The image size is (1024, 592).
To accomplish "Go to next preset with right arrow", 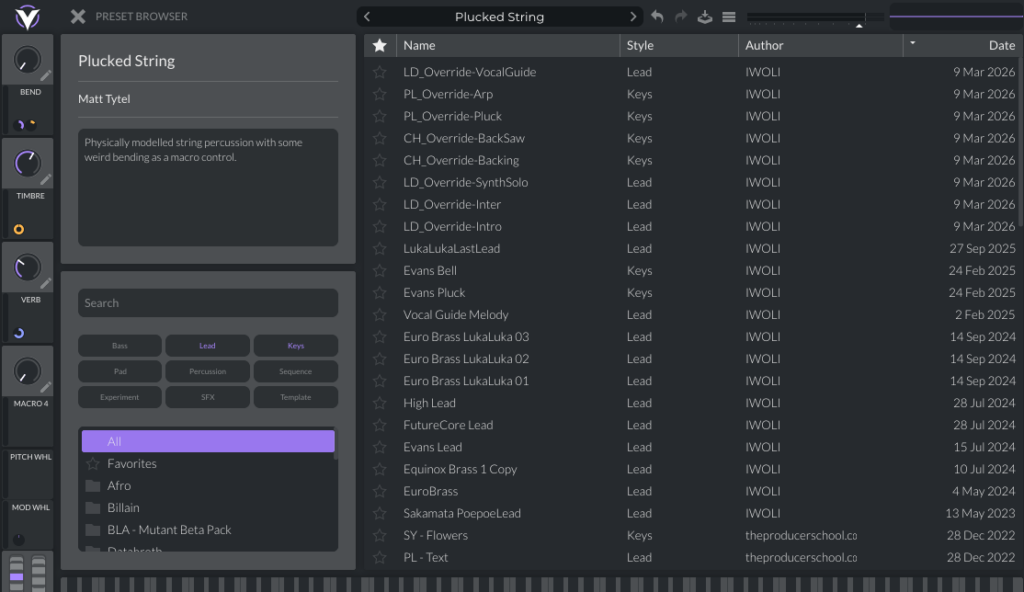I will 633,17.
